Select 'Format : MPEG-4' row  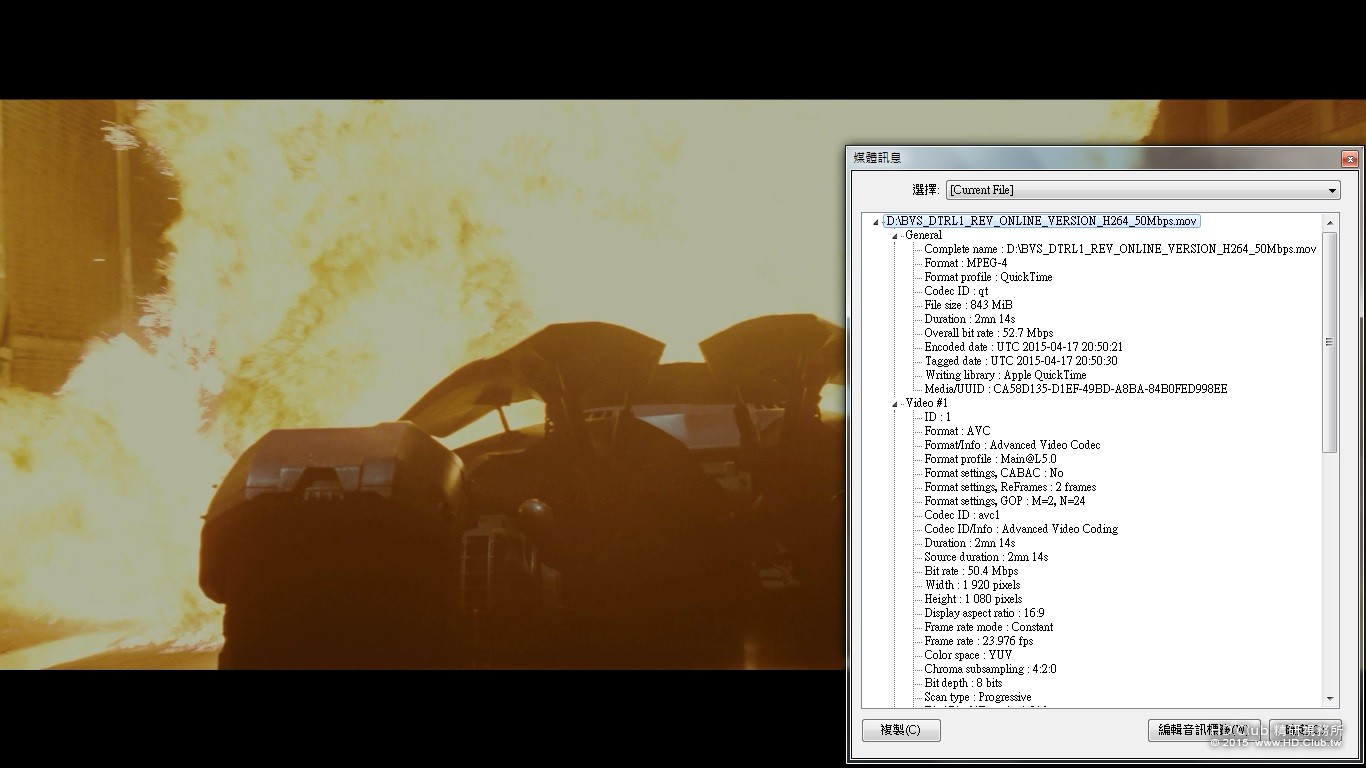[x=965, y=263]
